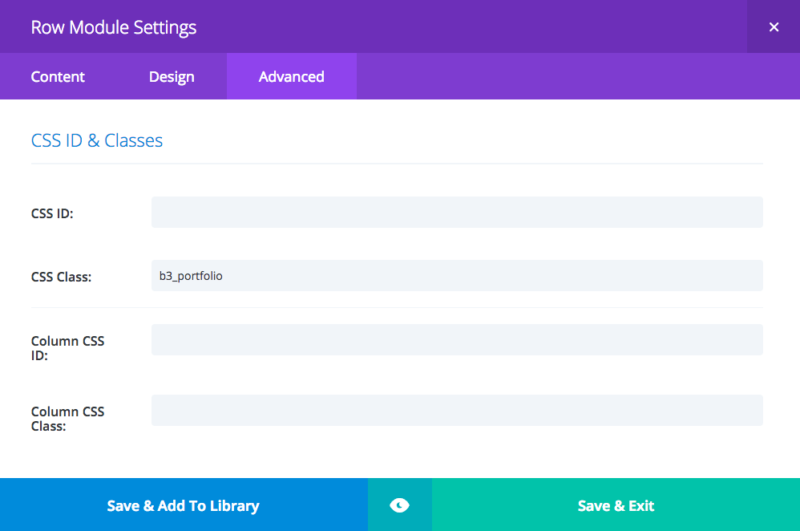800x531 pixels.
Task: Place cursor on the b3_portfolio text
Action: [x=191, y=276]
